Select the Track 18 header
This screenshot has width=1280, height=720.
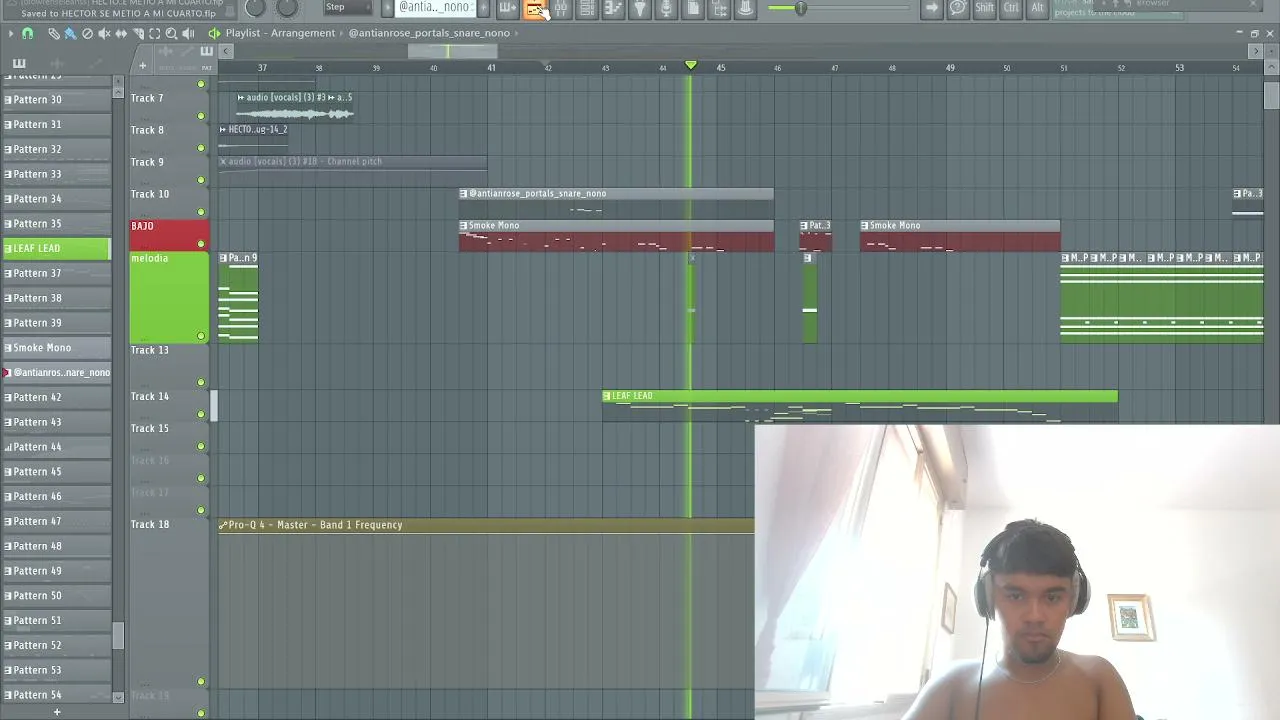coord(170,604)
